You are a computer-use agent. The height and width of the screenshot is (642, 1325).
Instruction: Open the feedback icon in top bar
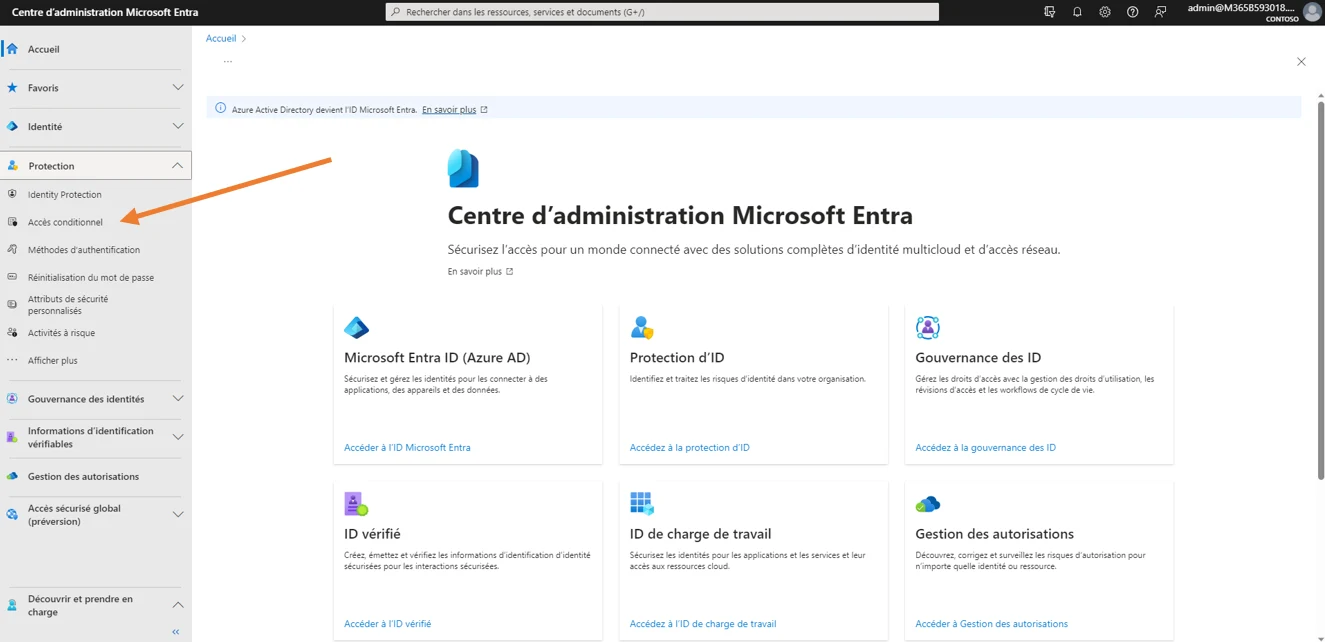click(1160, 12)
